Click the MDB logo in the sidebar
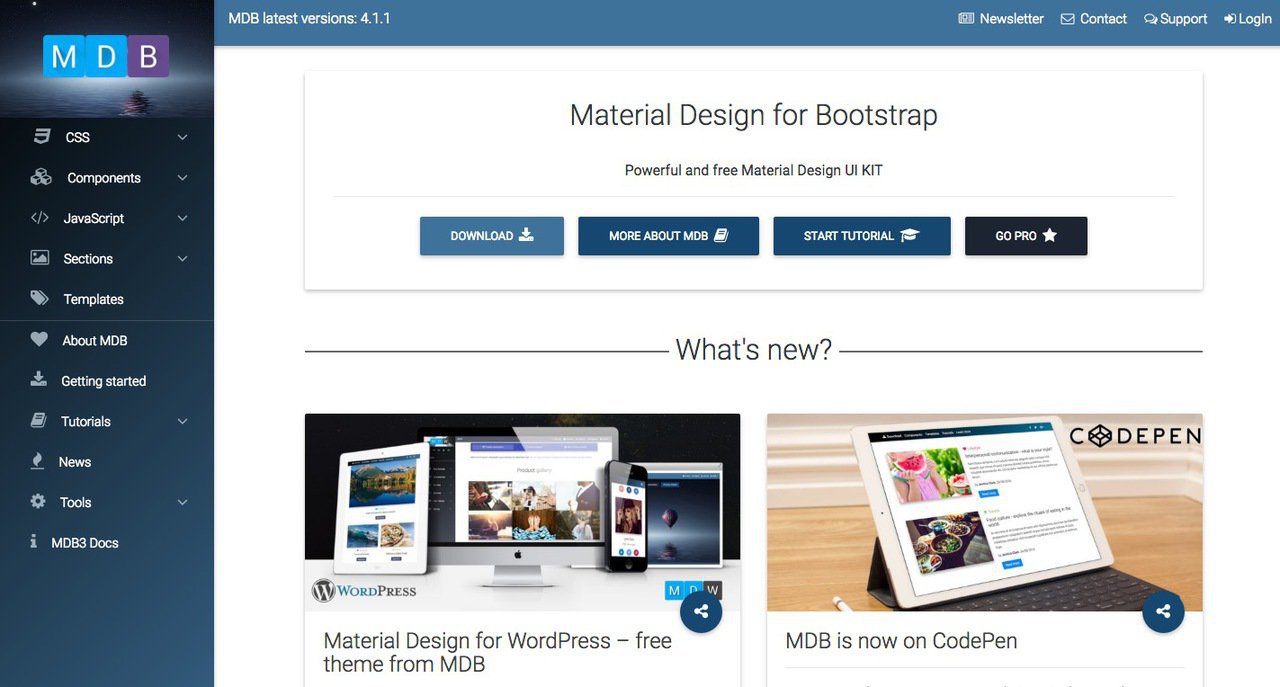Screen dimensions: 1280x687 [106, 57]
